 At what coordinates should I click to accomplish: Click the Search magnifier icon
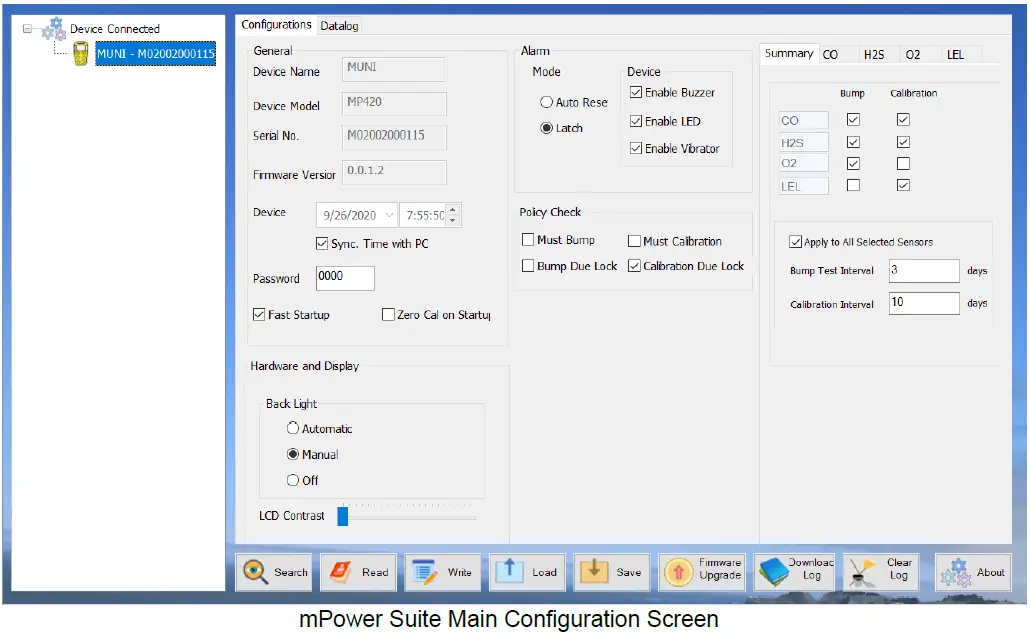tap(255, 572)
